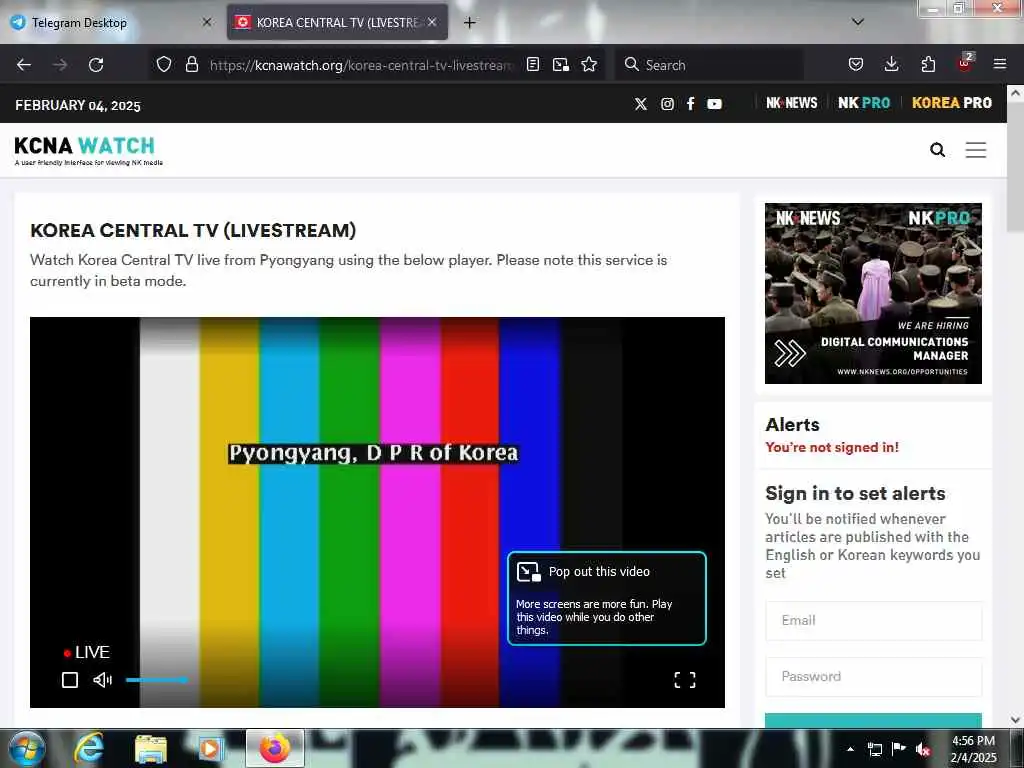
Task: Open the network tray icon
Action: coord(874,749)
